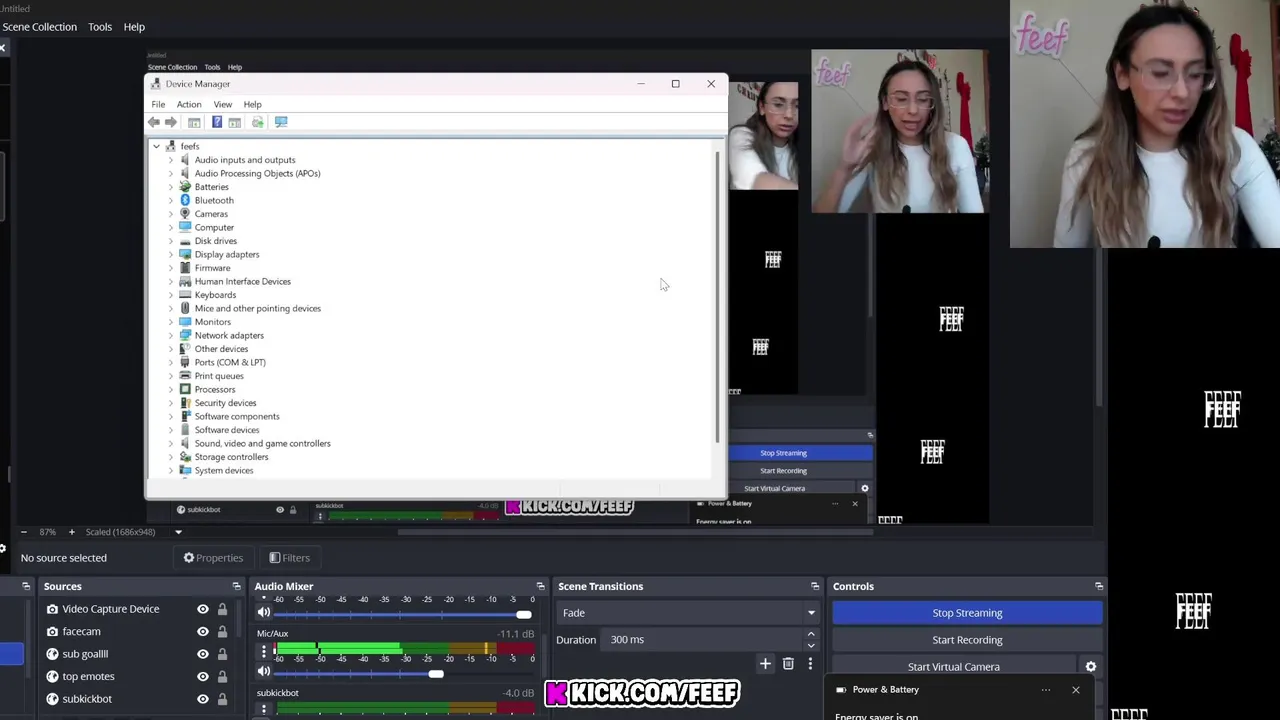Select the Monitors tree item
Image resolution: width=1280 pixels, height=720 pixels.
(213, 322)
